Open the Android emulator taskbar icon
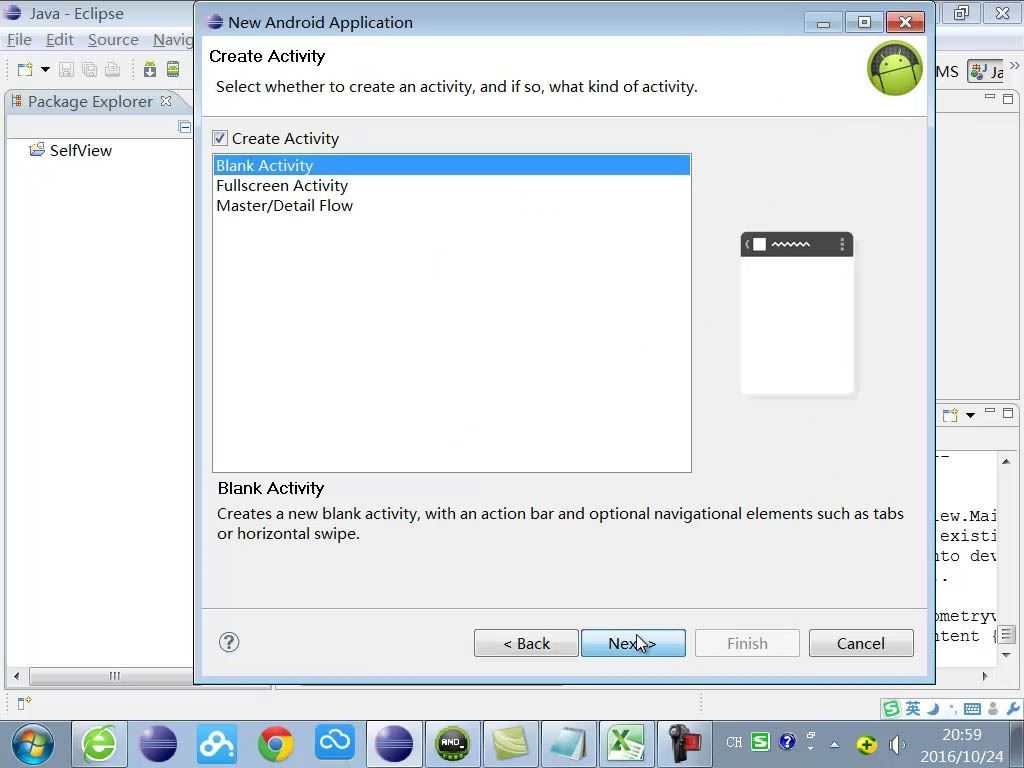Viewport: 1024px width, 768px height. pos(452,744)
